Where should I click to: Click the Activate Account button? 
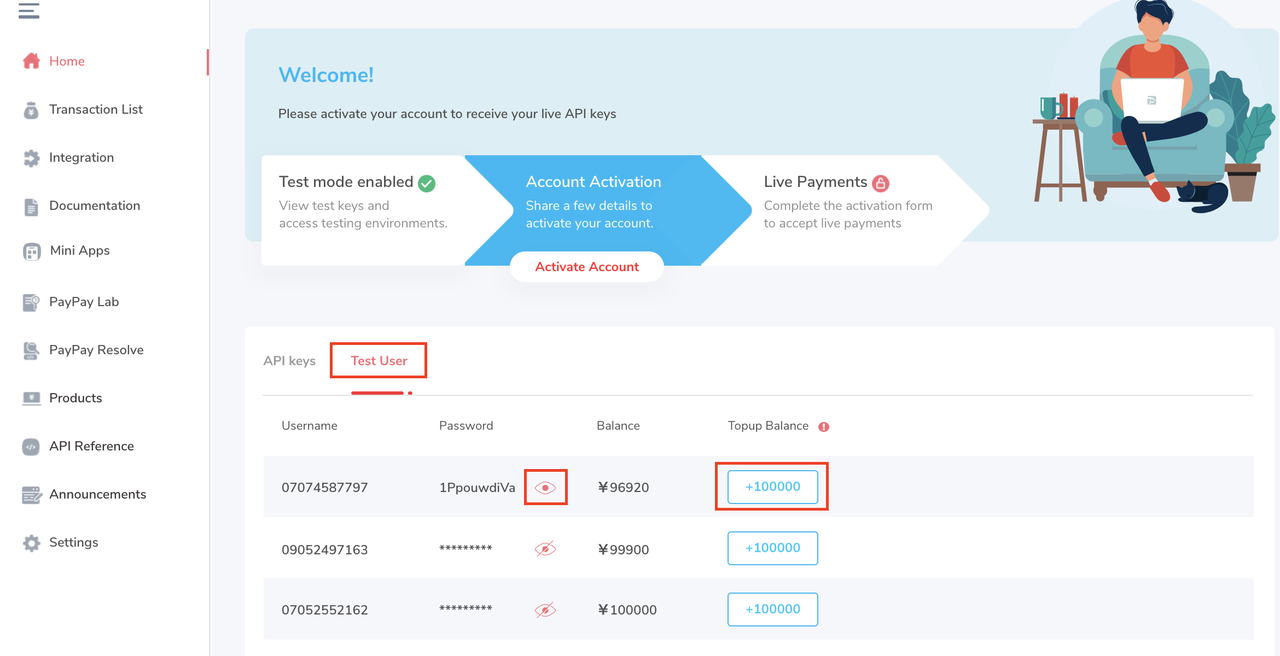coord(587,267)
